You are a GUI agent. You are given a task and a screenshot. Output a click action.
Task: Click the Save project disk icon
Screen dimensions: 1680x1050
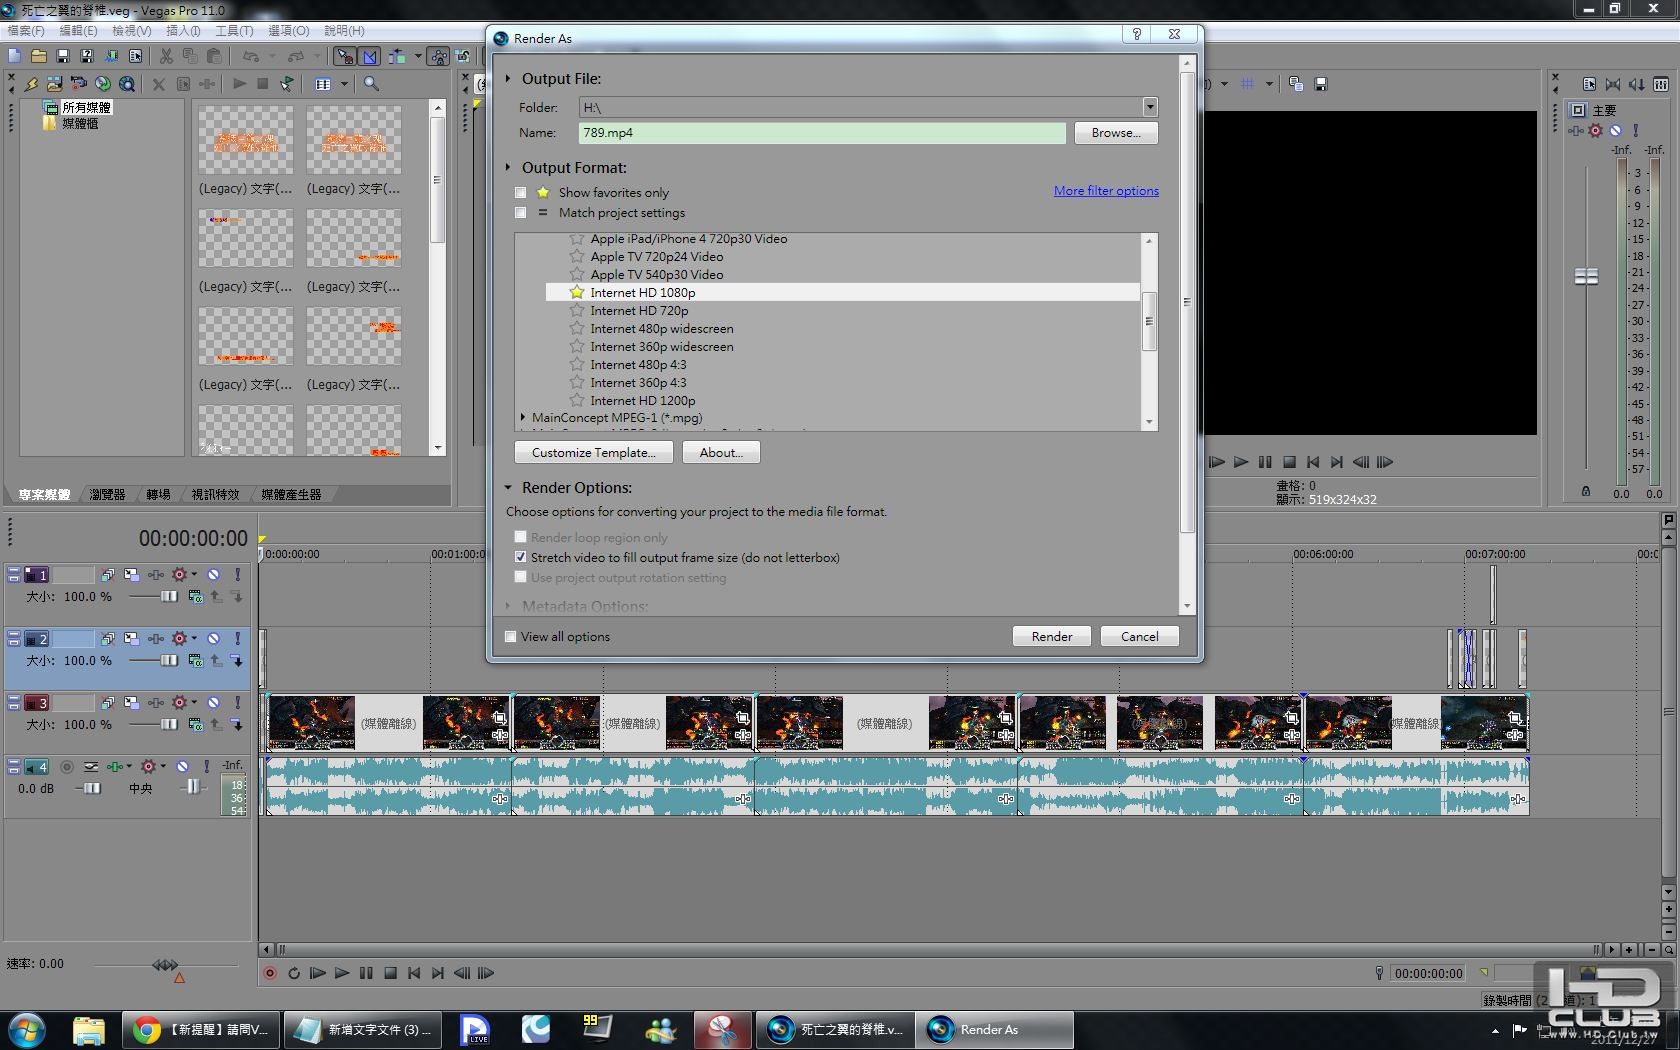coord(62,56)
